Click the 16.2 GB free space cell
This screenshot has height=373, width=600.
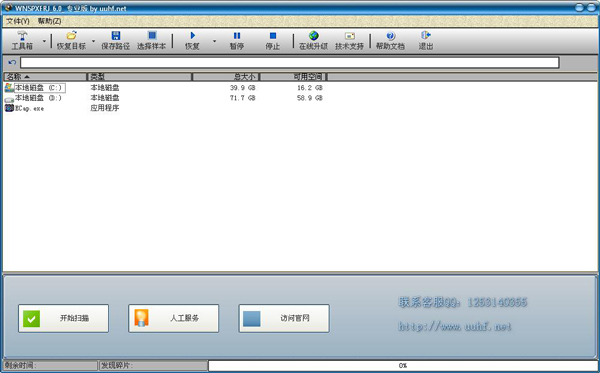click(310, 88)
